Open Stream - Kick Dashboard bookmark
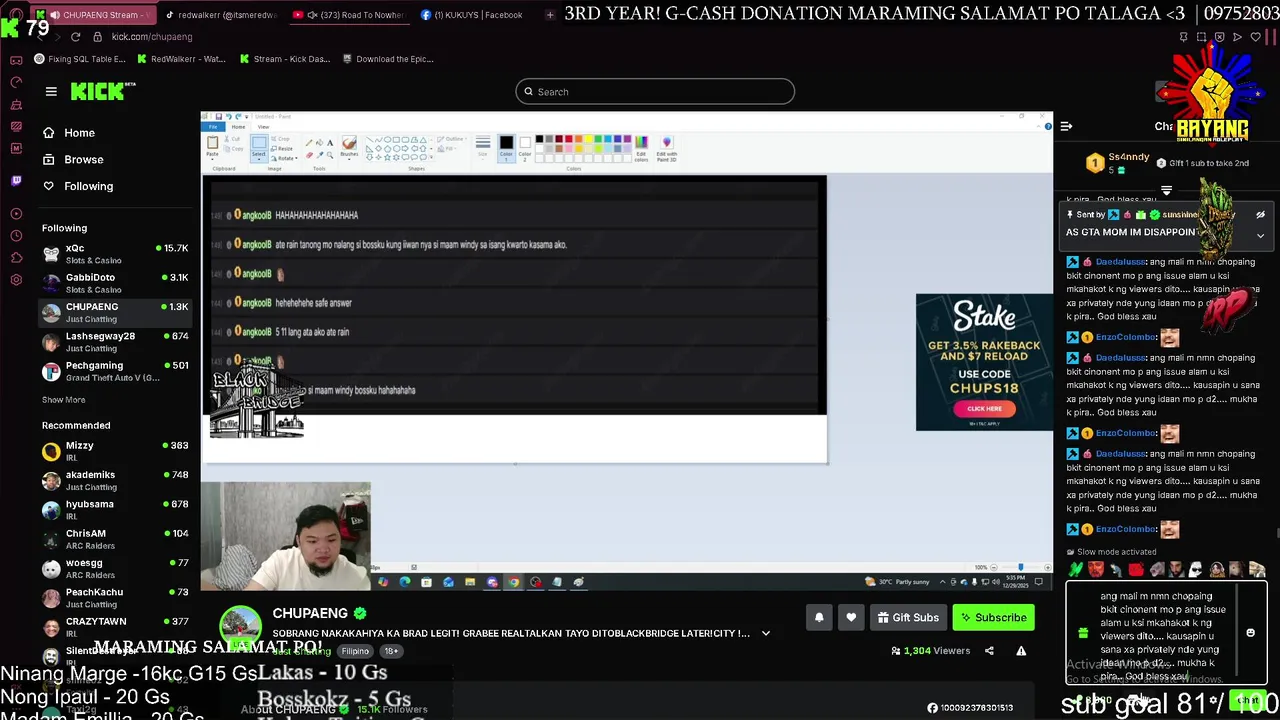Viewport: 1280px width, 720px height. coord(285,59)
